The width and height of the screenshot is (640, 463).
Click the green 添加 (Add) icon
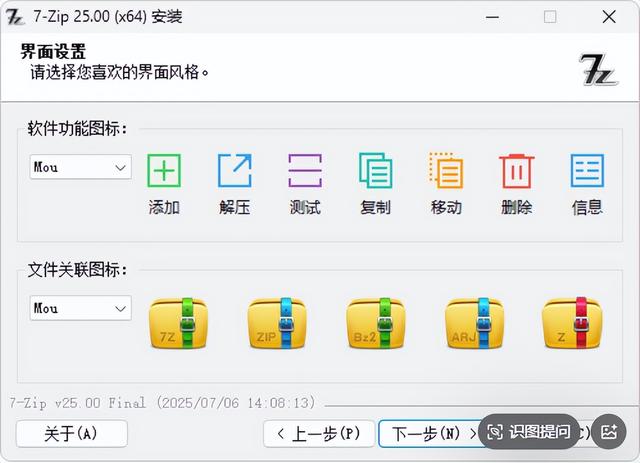[x=164, y=170]
